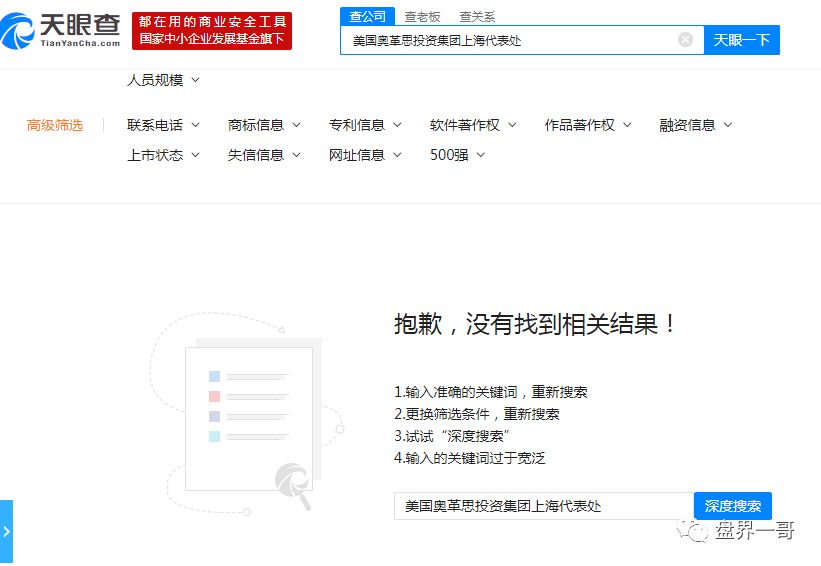Click the deep search input field
The height and width of the screenshot is (566, 821).
(x=543, y=506)
